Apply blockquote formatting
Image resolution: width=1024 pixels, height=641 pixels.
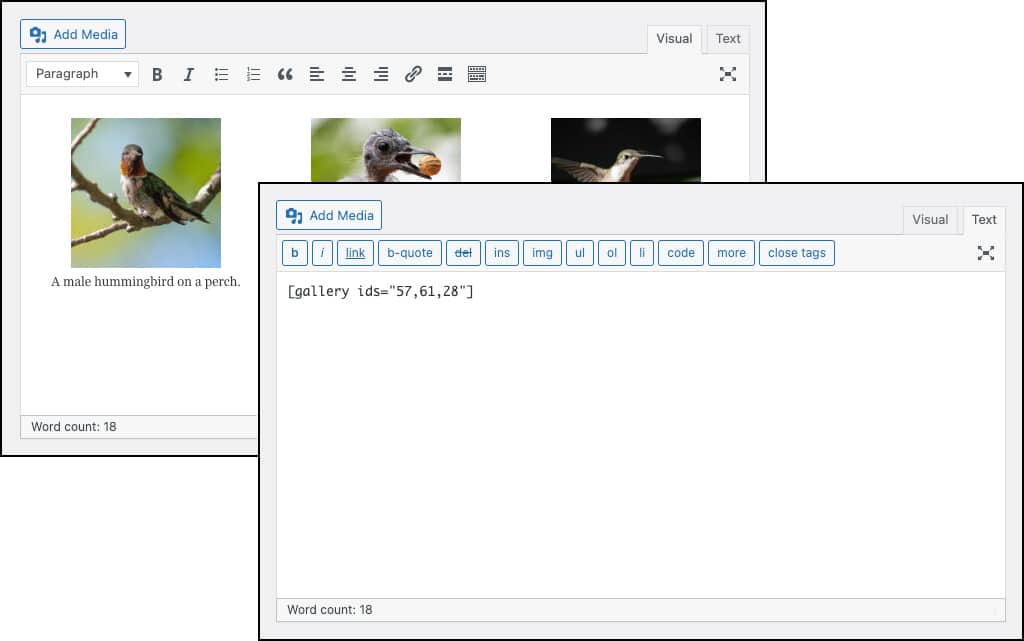pos(285,74)
